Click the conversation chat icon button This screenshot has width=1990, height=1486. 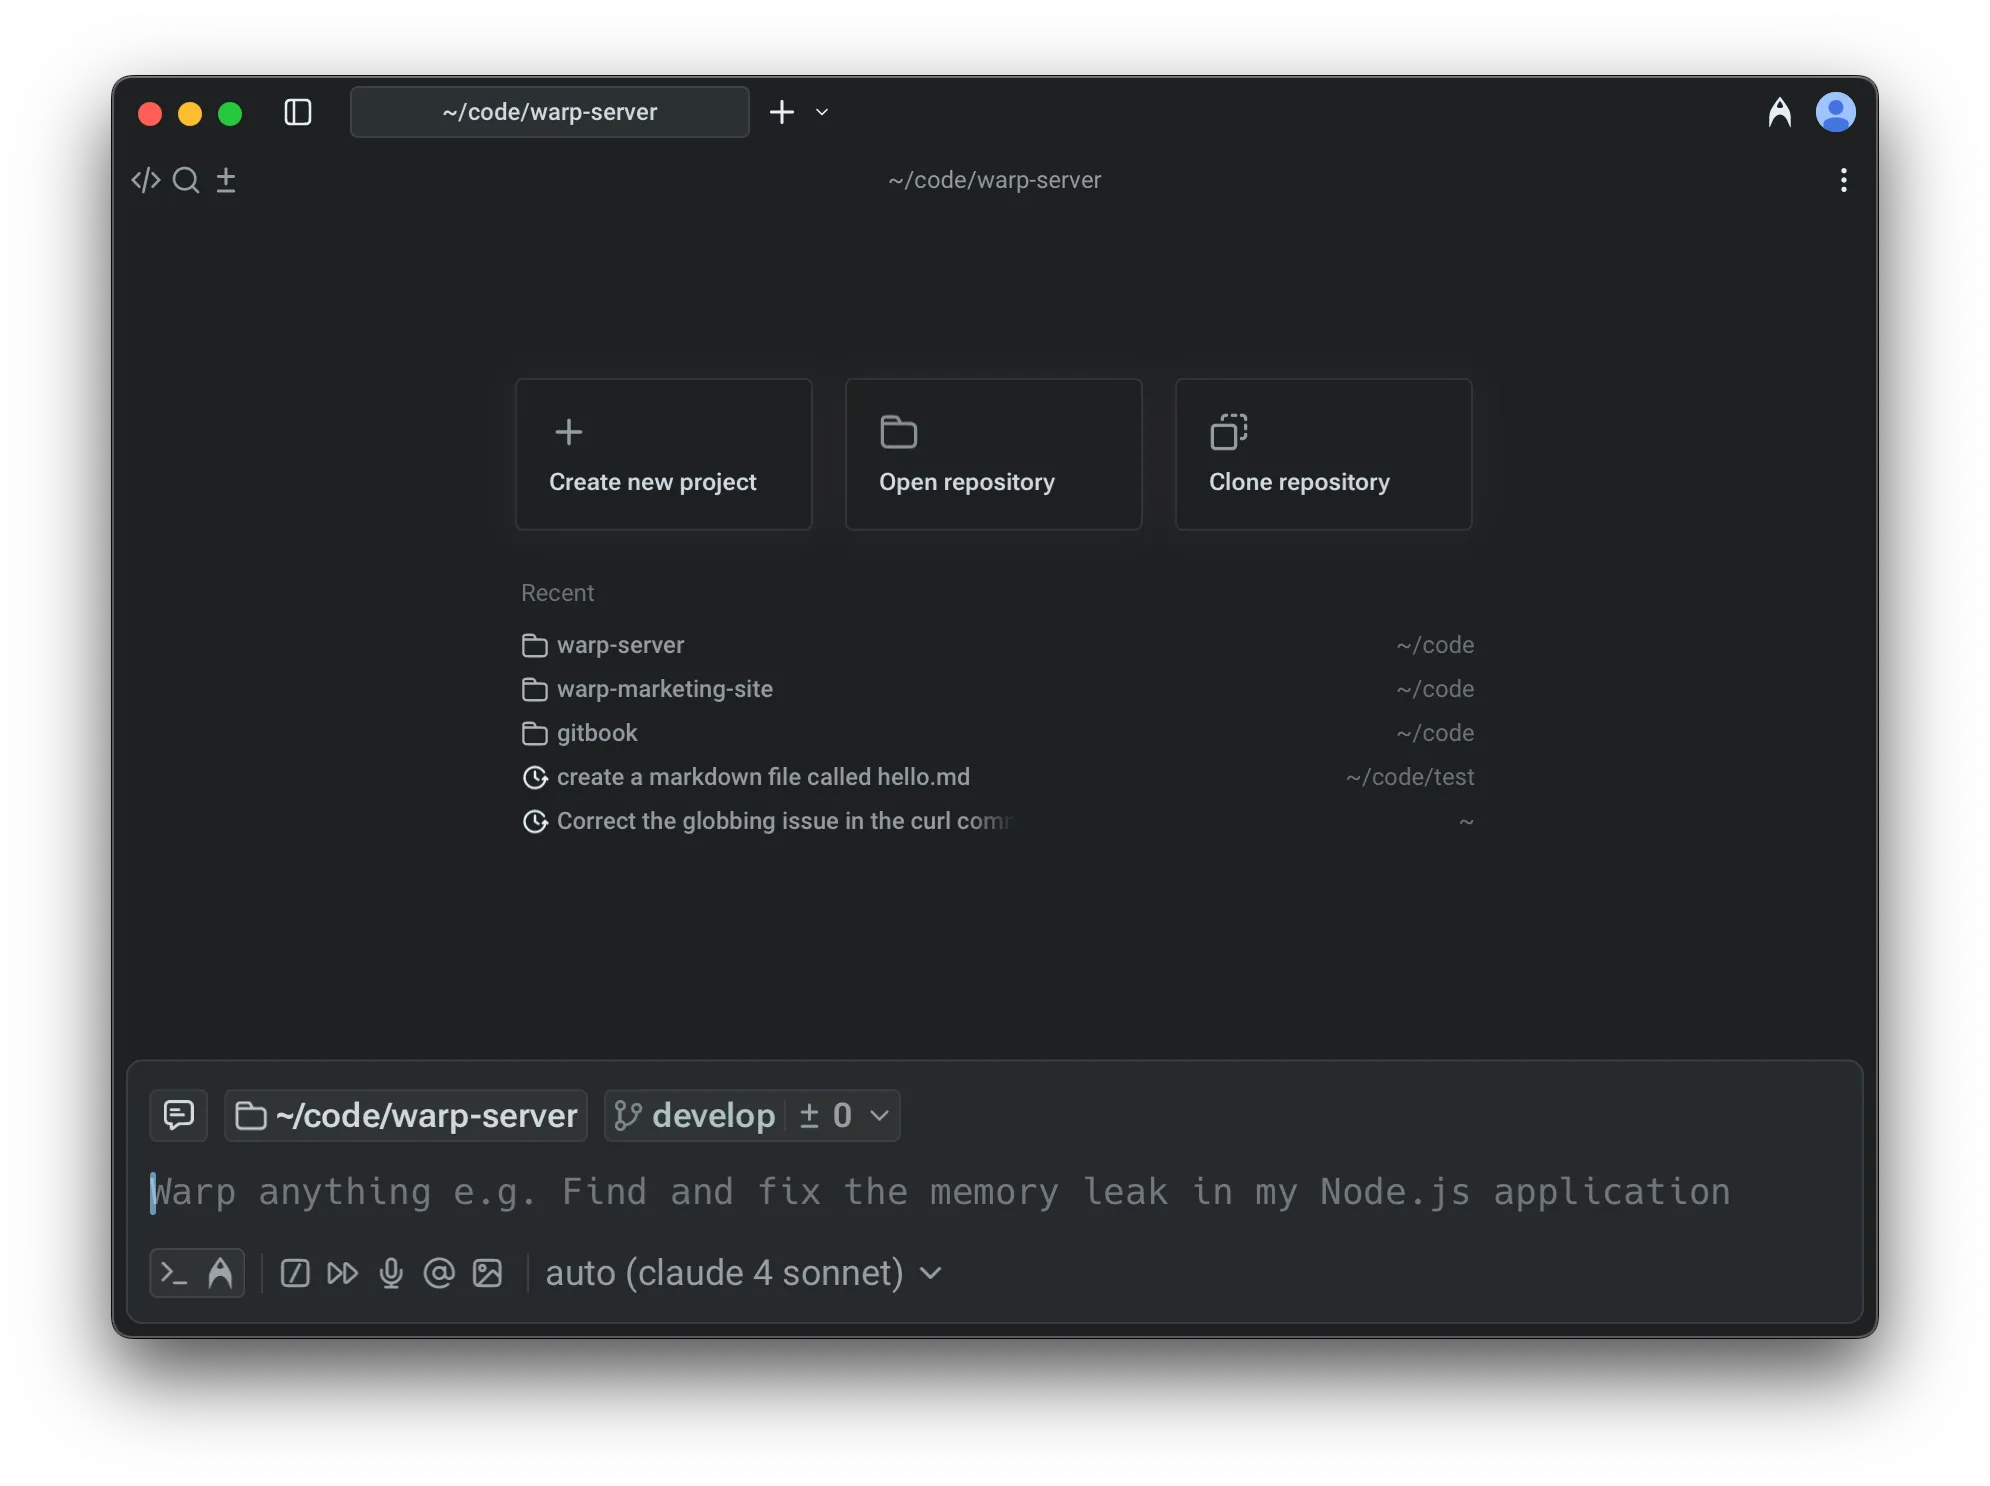[179, 1115]
